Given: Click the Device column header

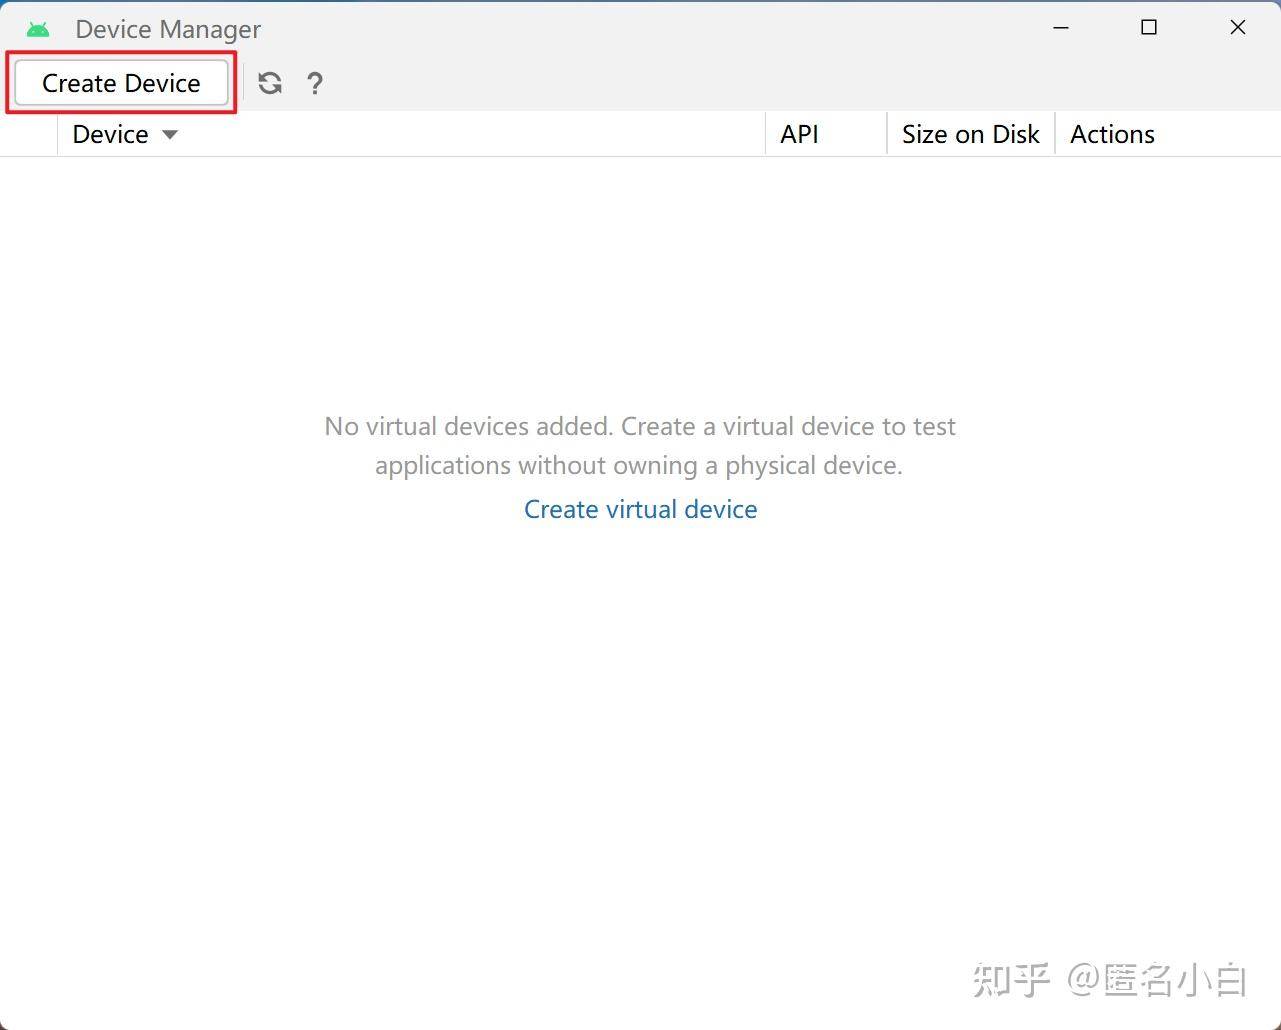Looking at the screenshot, I should 411,134.
